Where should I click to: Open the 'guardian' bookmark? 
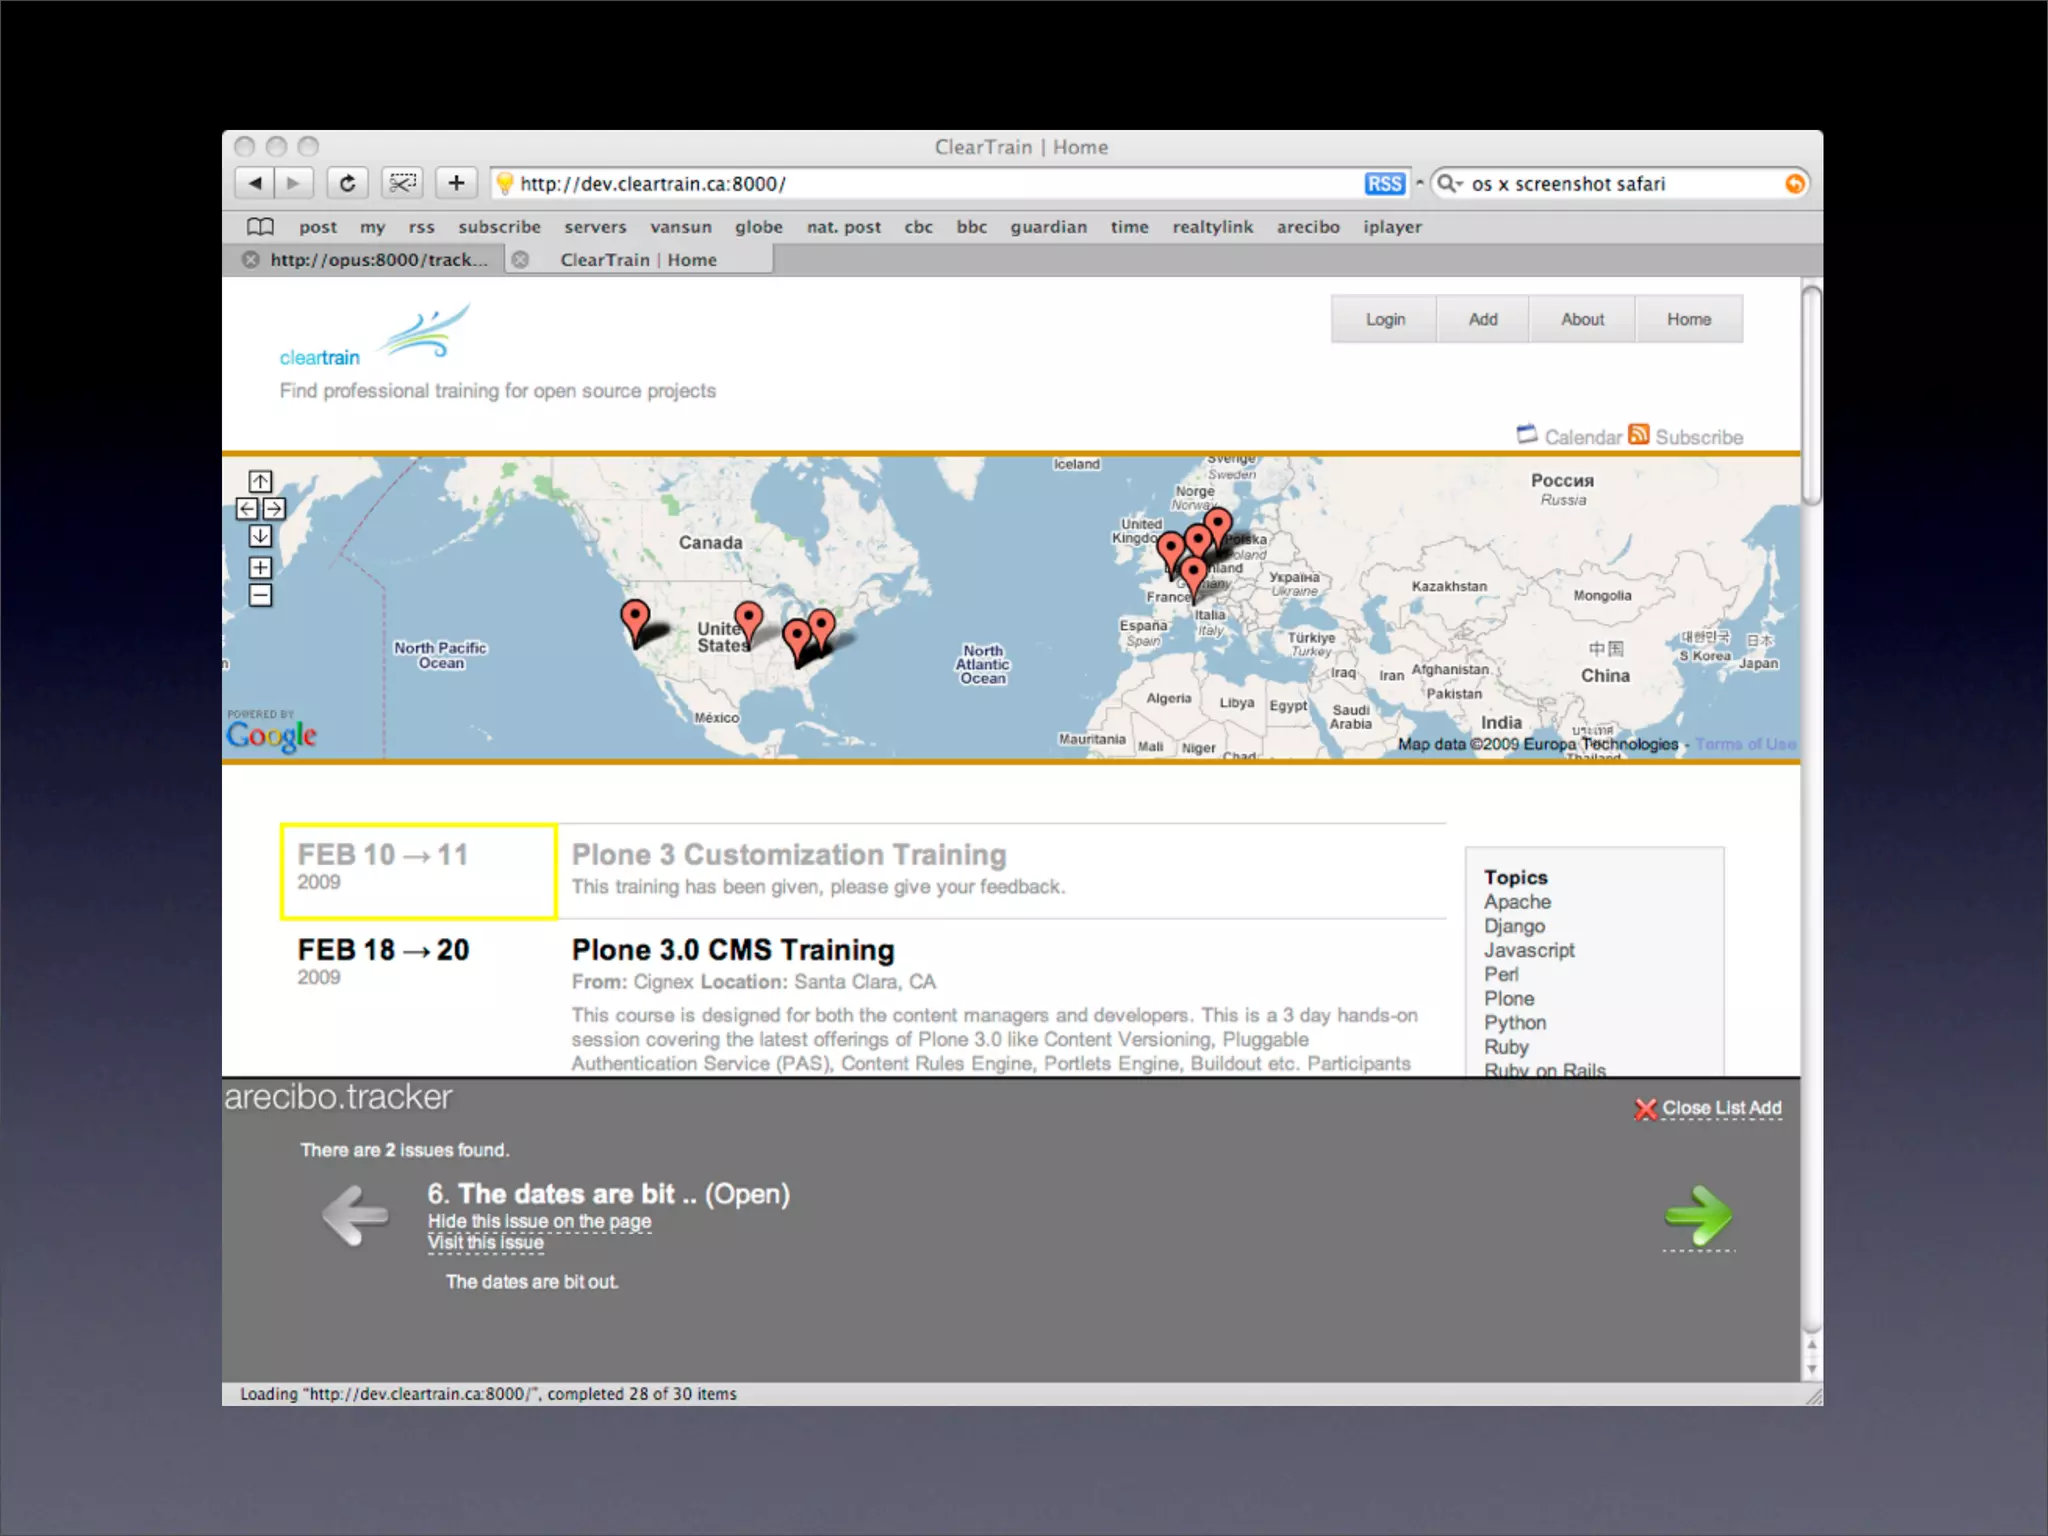pos(1048,227)
